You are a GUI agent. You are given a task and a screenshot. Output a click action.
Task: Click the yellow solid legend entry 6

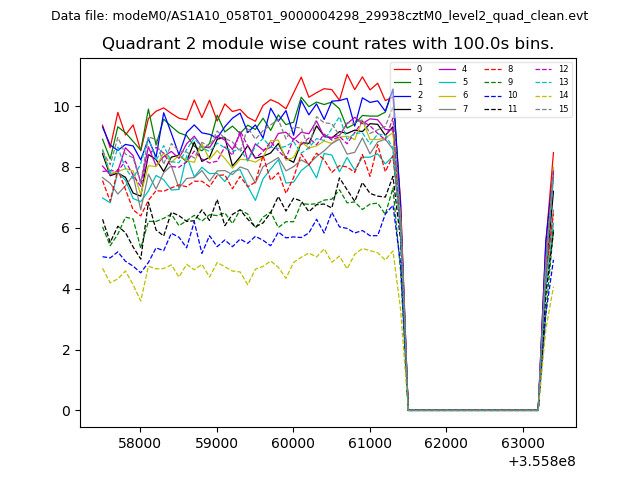454,95
